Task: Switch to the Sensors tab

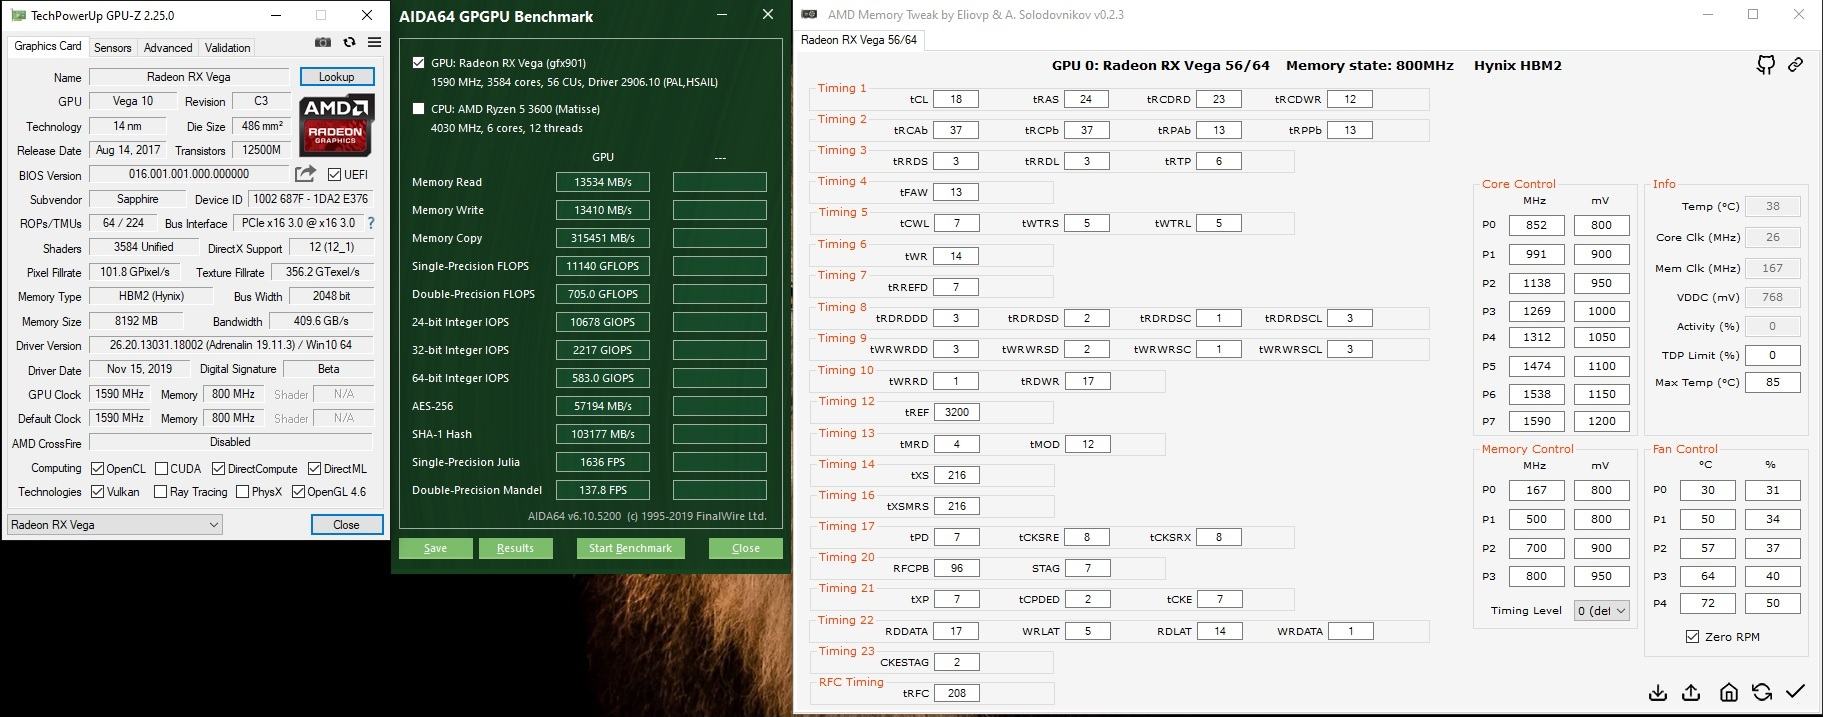Action: tap(112, 47)
